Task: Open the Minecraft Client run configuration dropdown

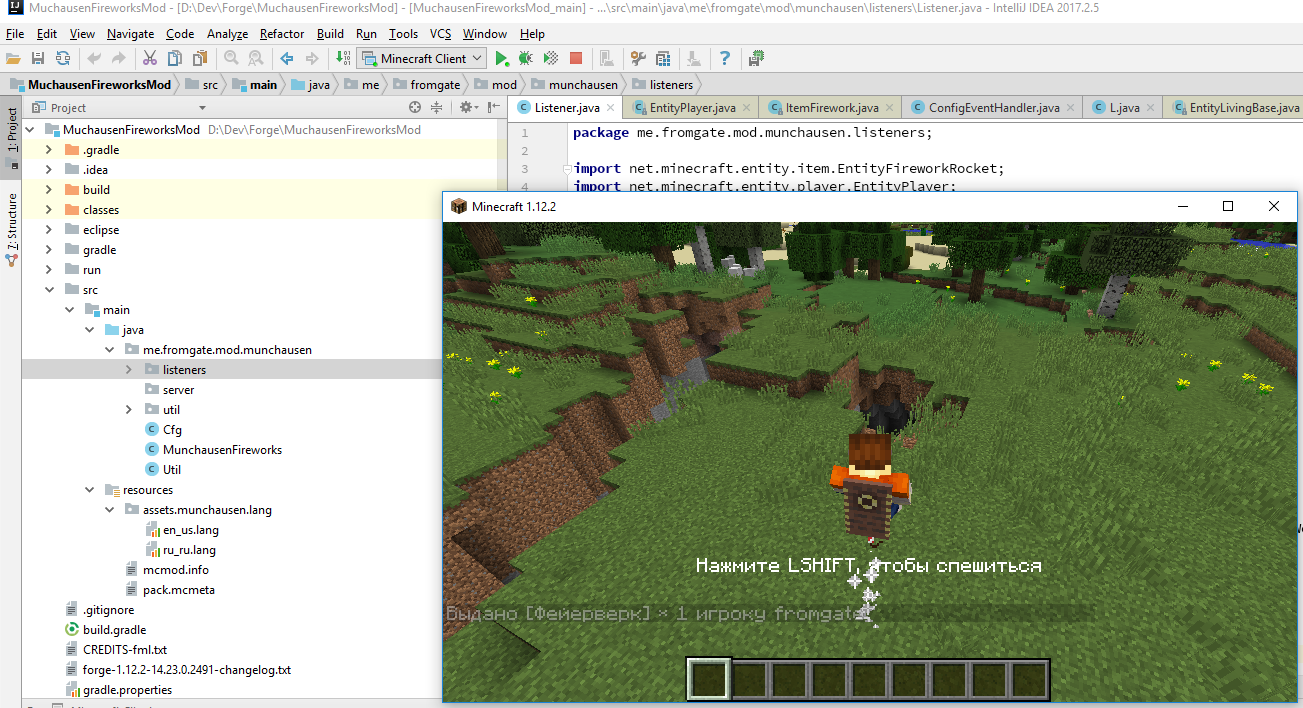Action: pos(421,59)
